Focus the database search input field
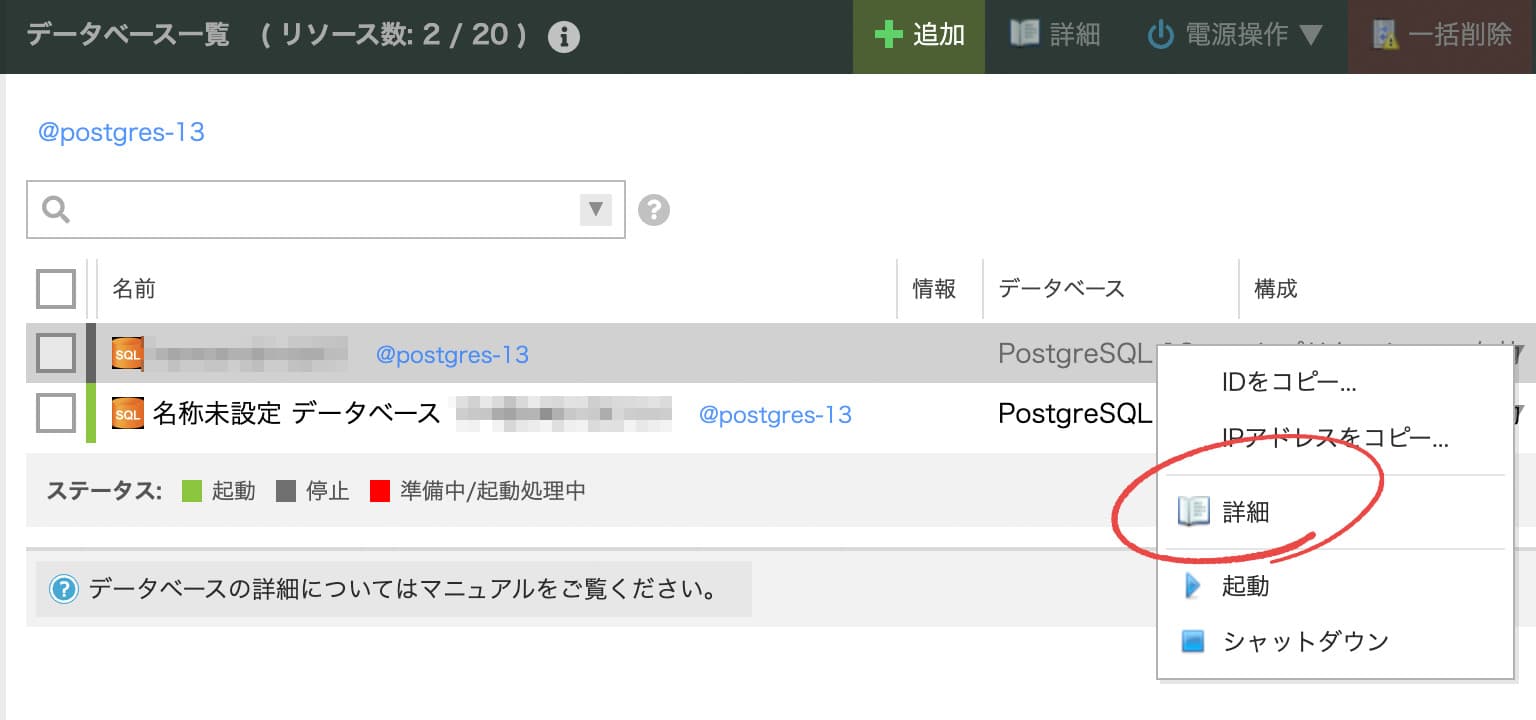The height and width of the screenshot is (720, 1536). (326, 209)
